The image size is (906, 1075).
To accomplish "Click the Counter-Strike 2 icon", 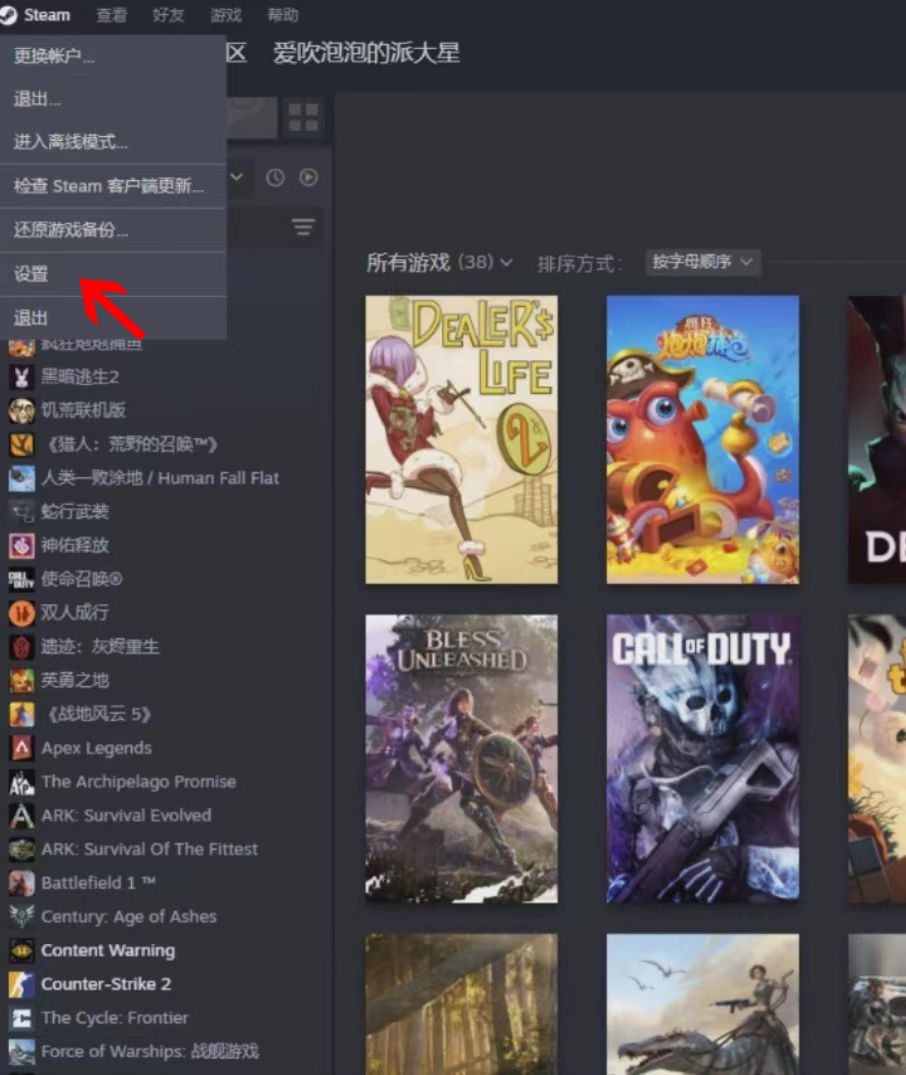I will coord(21,984).
